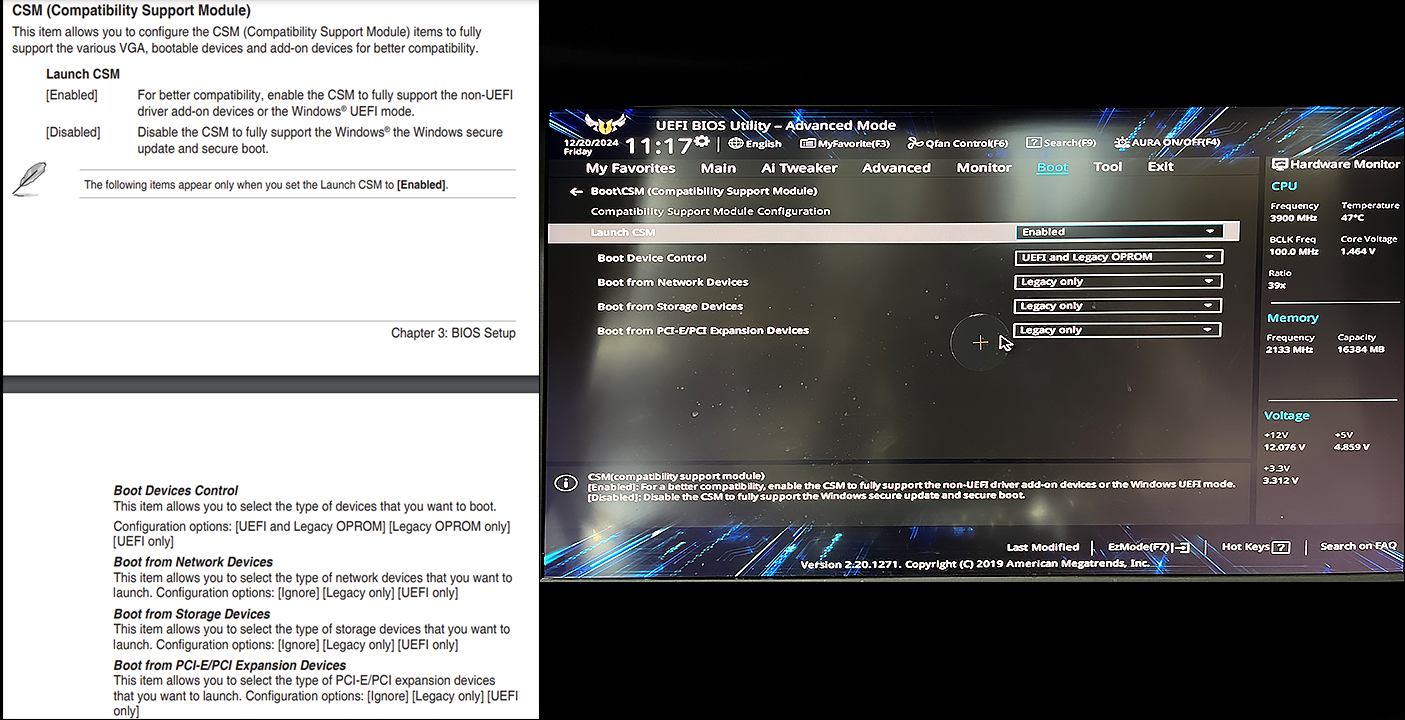Click the Last Modified button
The image size is (1405, 720).
click(x=1043, y=547)
